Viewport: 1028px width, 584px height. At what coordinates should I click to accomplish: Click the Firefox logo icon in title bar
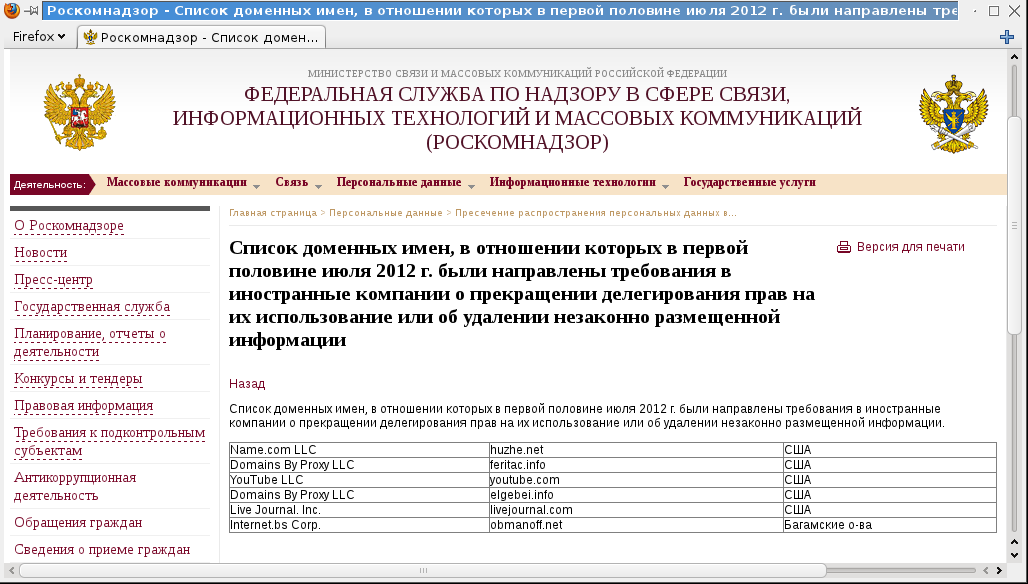pos(11,10)
